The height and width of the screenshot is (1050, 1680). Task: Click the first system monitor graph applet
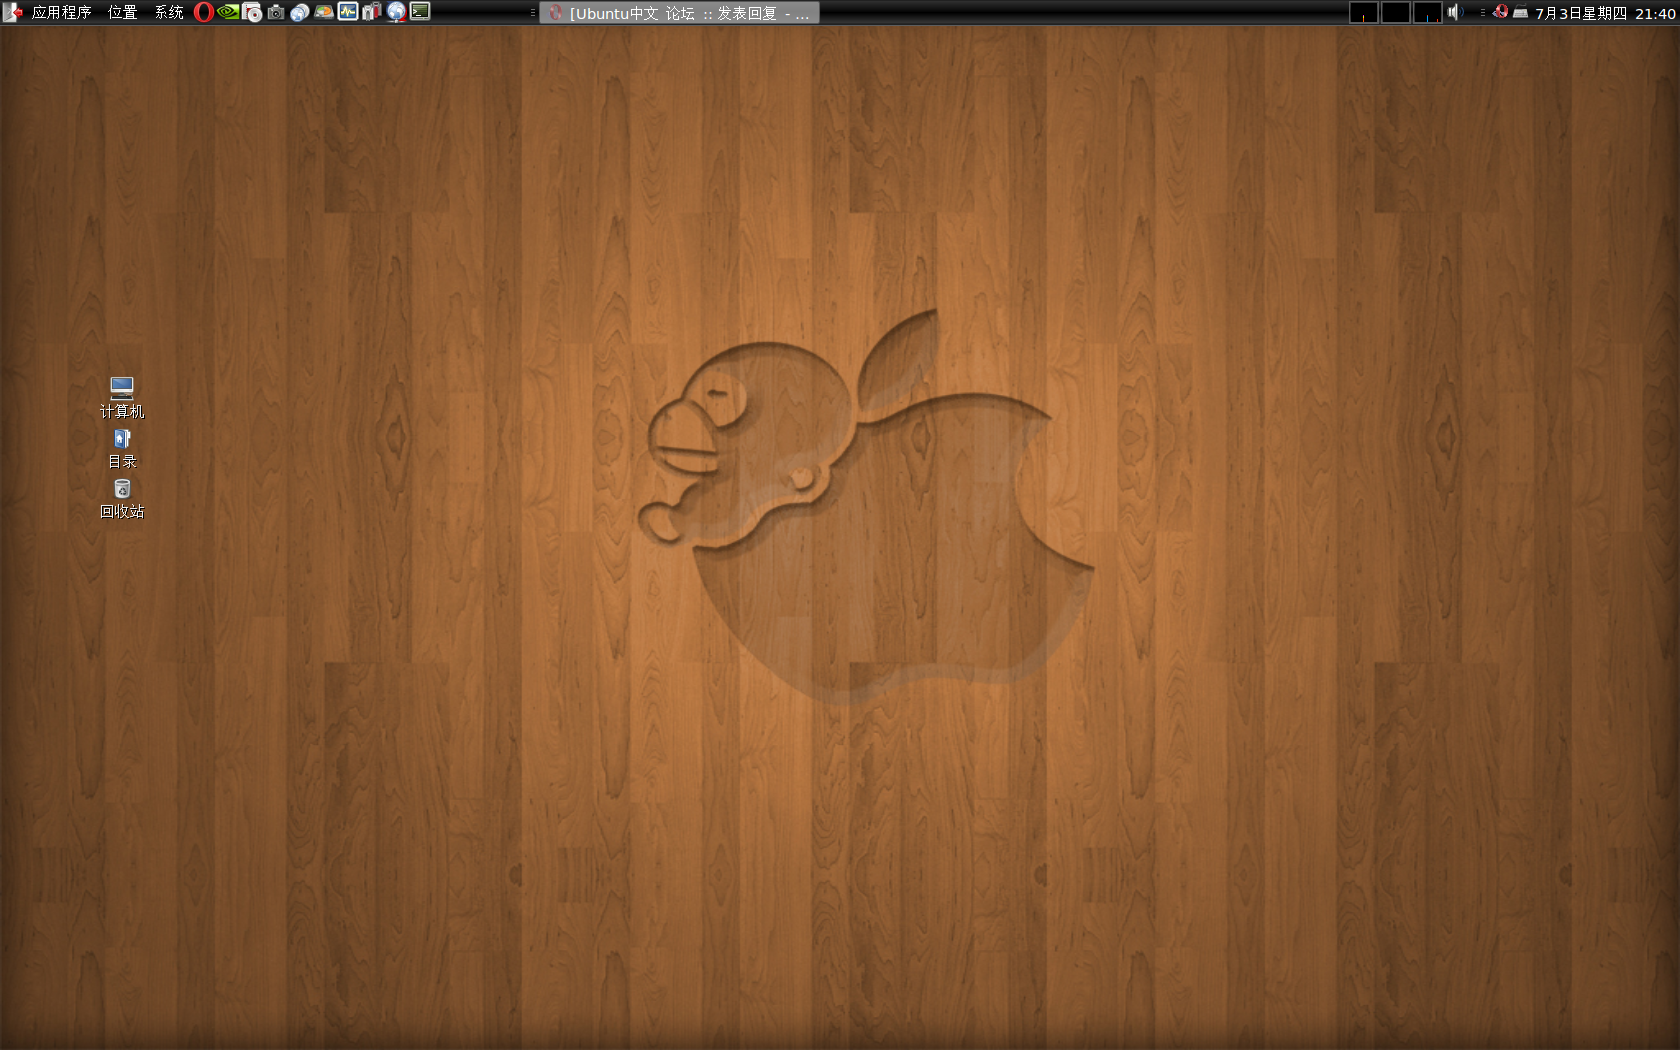(1364, 12)
